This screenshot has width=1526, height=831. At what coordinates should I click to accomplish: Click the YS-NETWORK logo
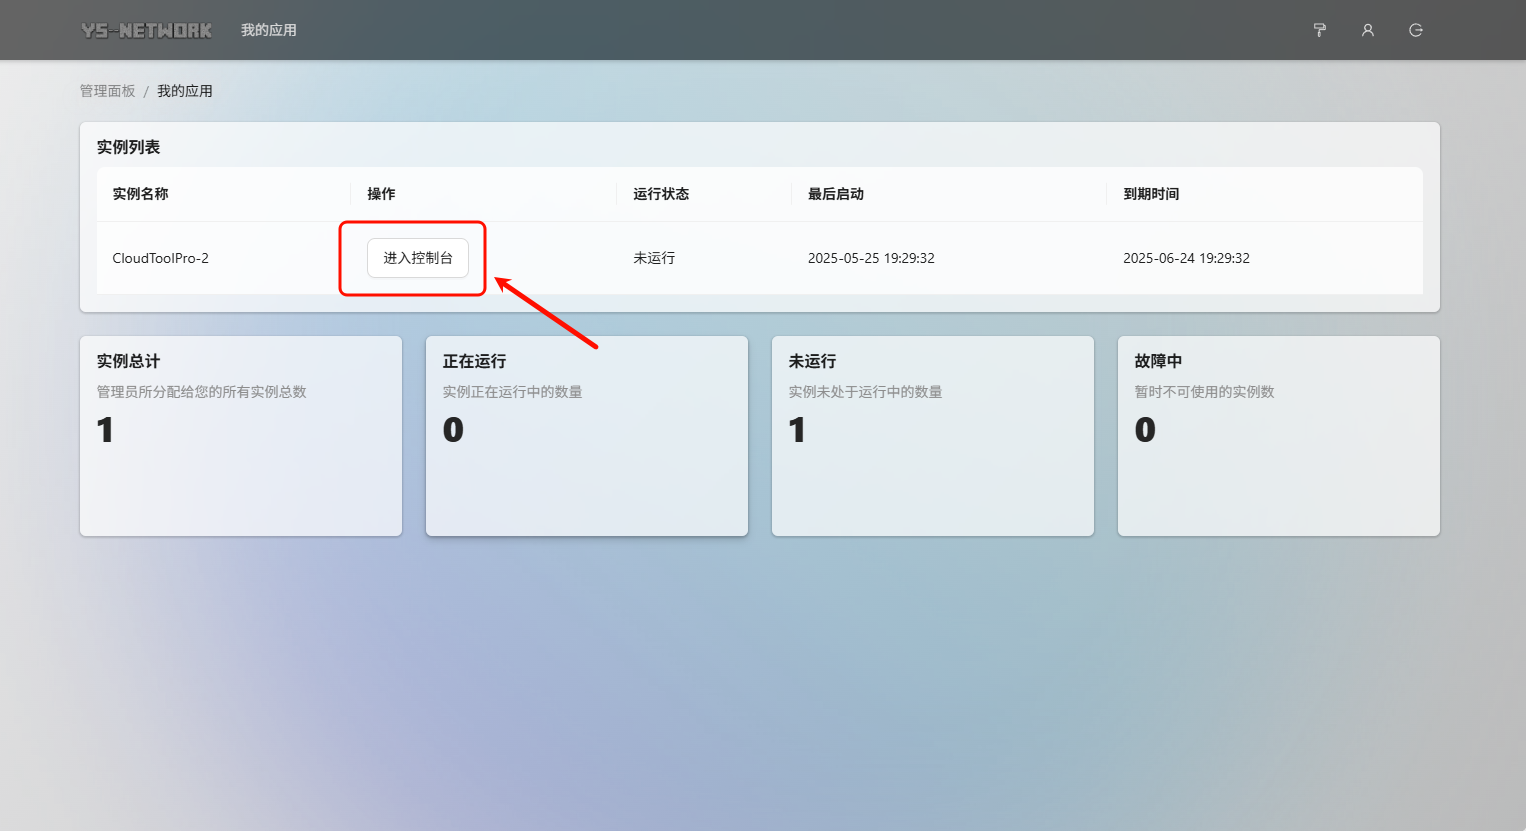click(x=147, y=30)
